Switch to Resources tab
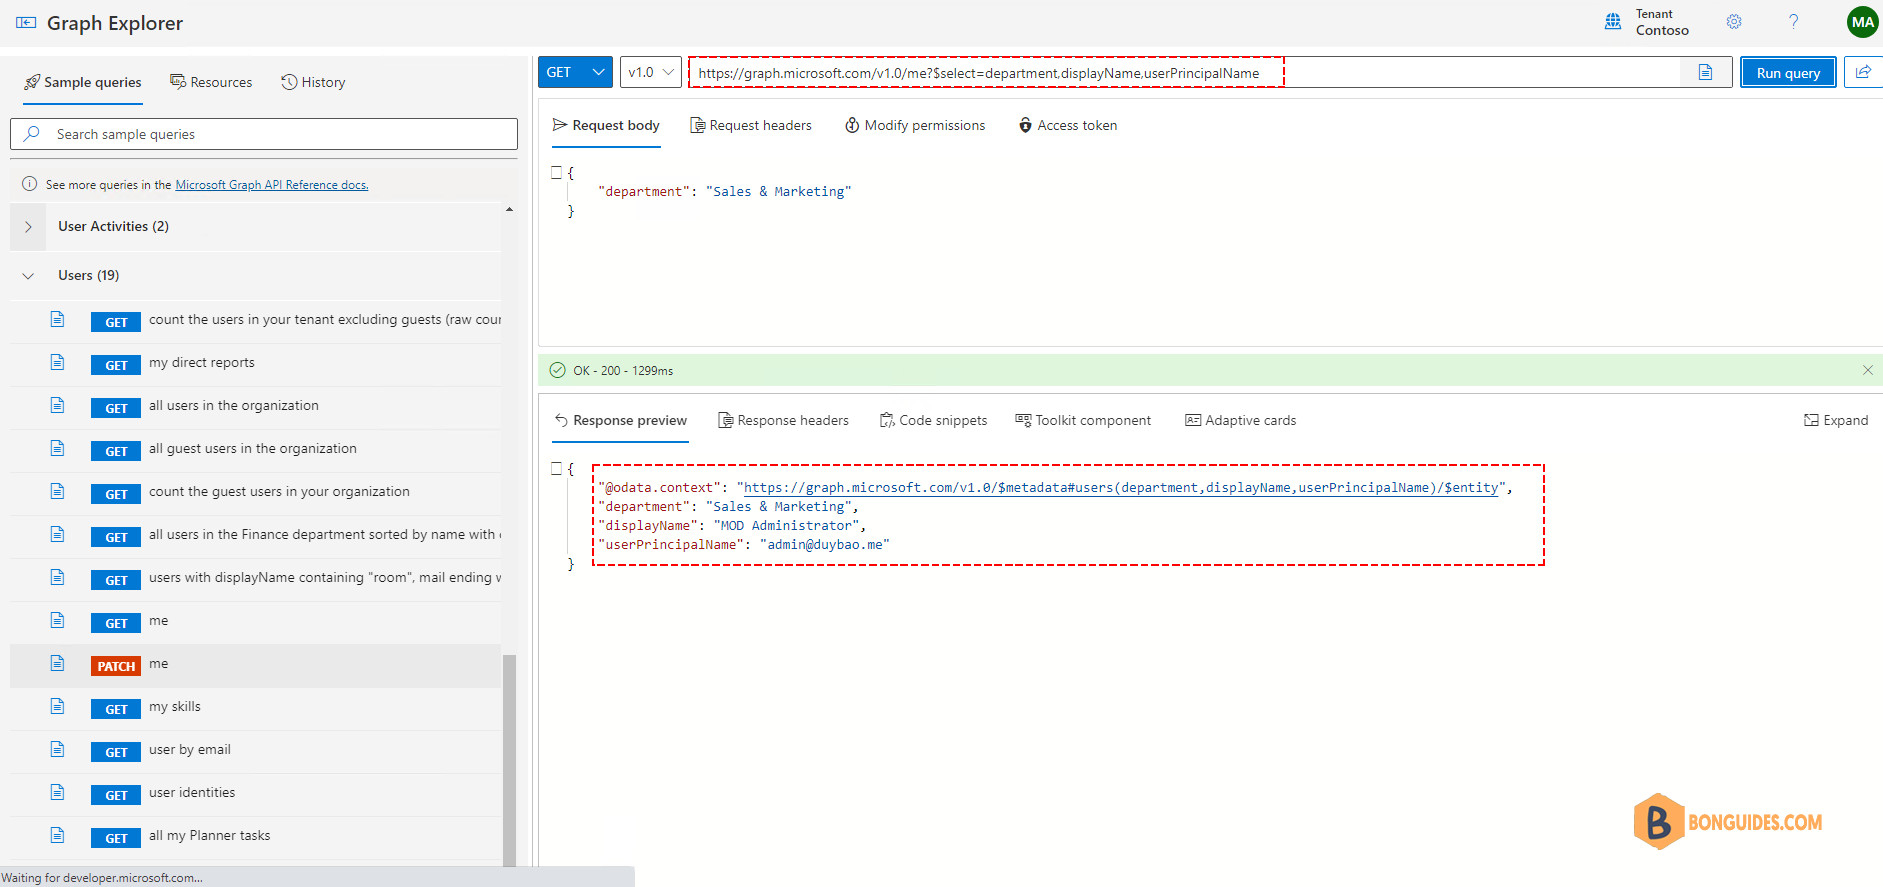This screenshot has height=887, width=1883. [211, 82]
